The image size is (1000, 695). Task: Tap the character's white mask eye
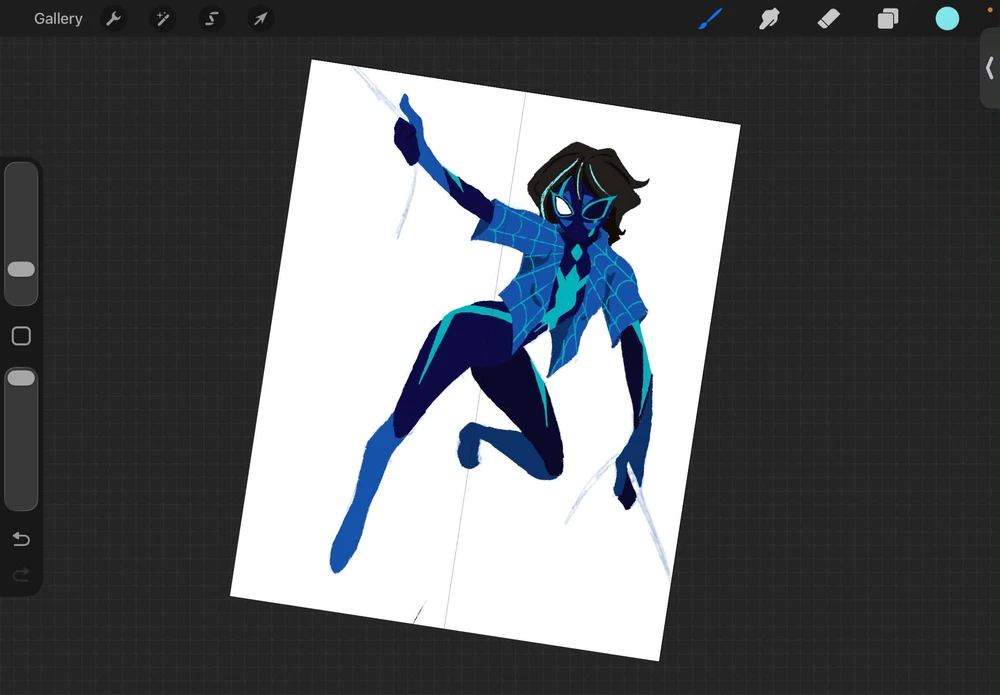562,206
